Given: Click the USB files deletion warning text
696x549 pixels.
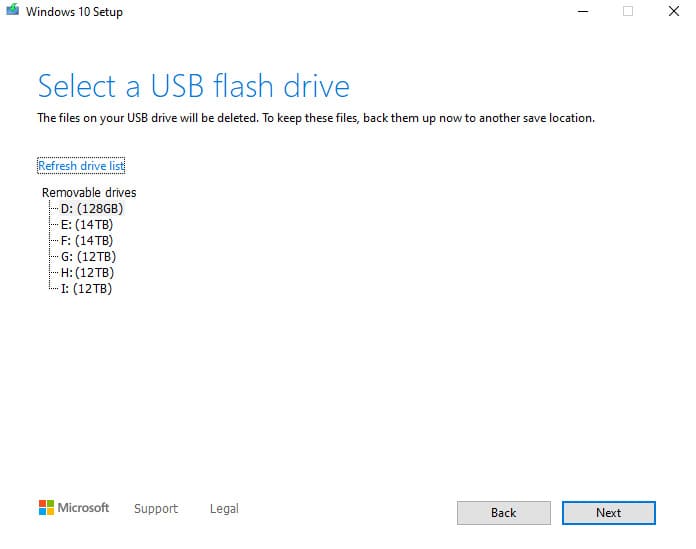Looking at the screenshot, I should pos(316,118).
